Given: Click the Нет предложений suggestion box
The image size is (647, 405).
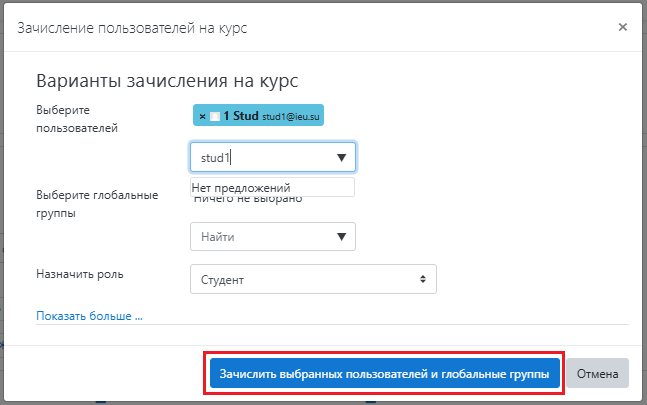Looking at the screenshot, I should click(x=272, y=187).
